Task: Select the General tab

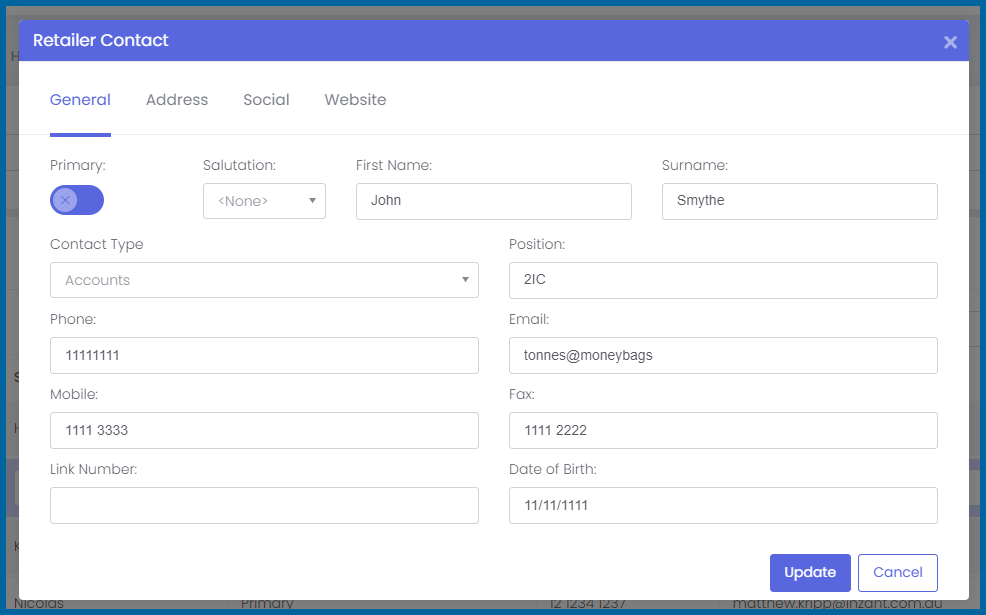Action: [80, 100]
